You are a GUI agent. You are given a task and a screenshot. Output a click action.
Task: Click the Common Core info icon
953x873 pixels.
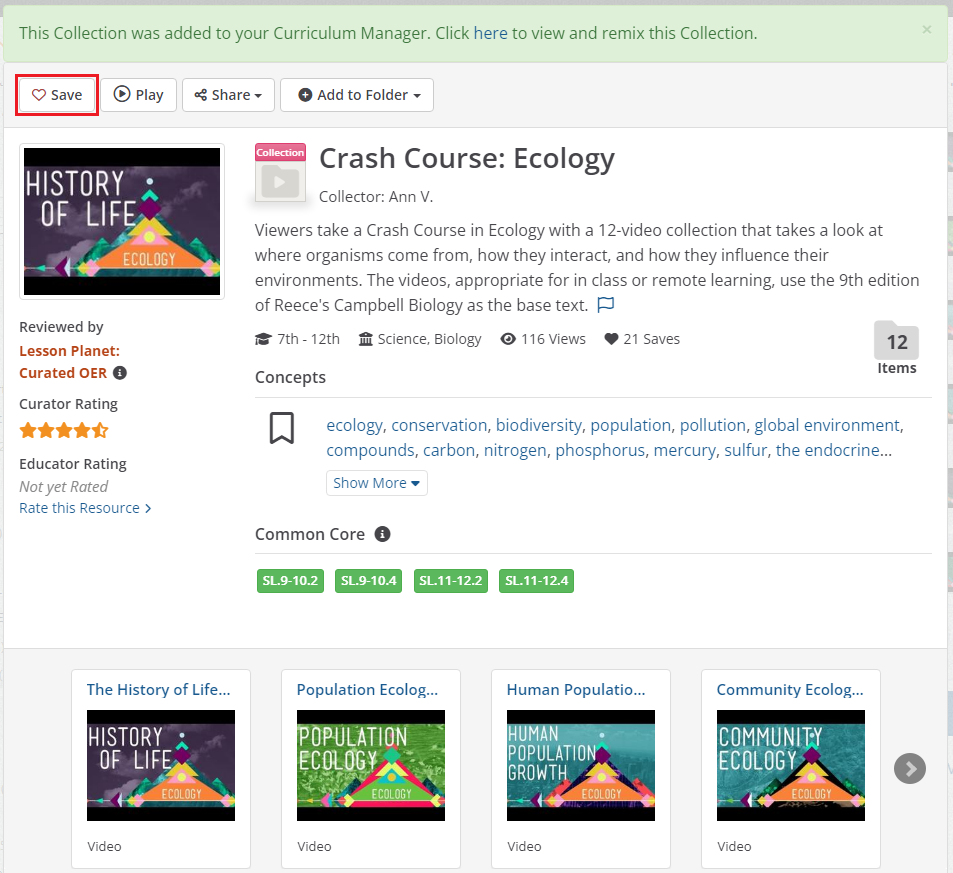click(x=382, y=534)
